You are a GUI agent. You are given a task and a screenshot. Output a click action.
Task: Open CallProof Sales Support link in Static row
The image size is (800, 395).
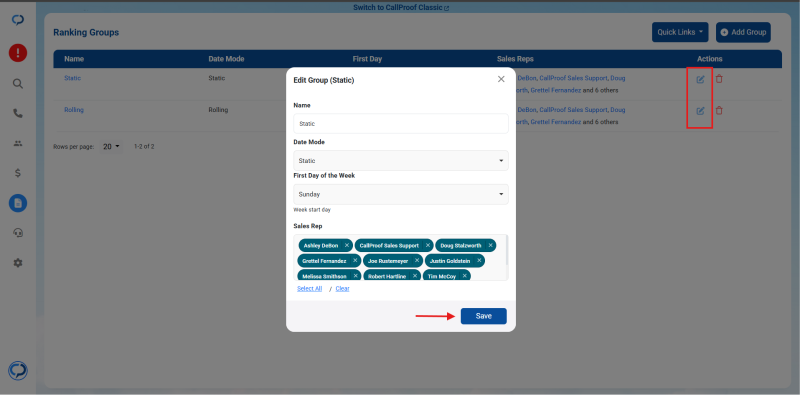point(573,78)
